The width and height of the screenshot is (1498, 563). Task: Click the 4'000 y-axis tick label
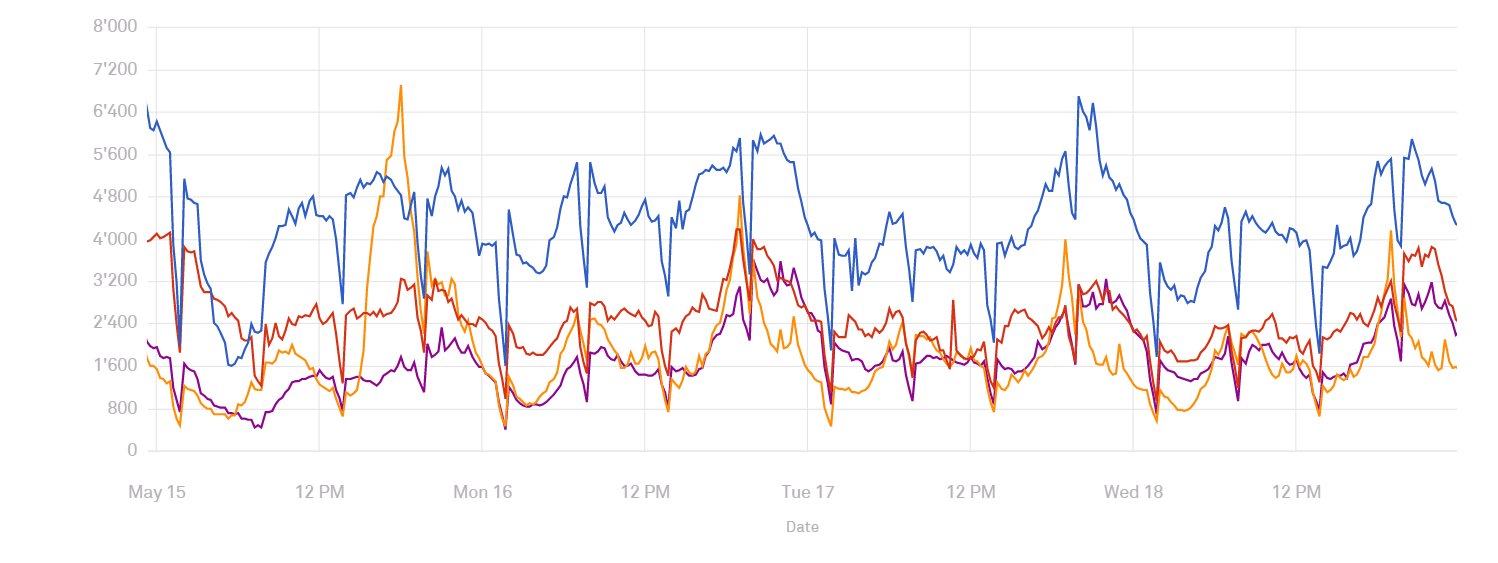pos(115,239)
